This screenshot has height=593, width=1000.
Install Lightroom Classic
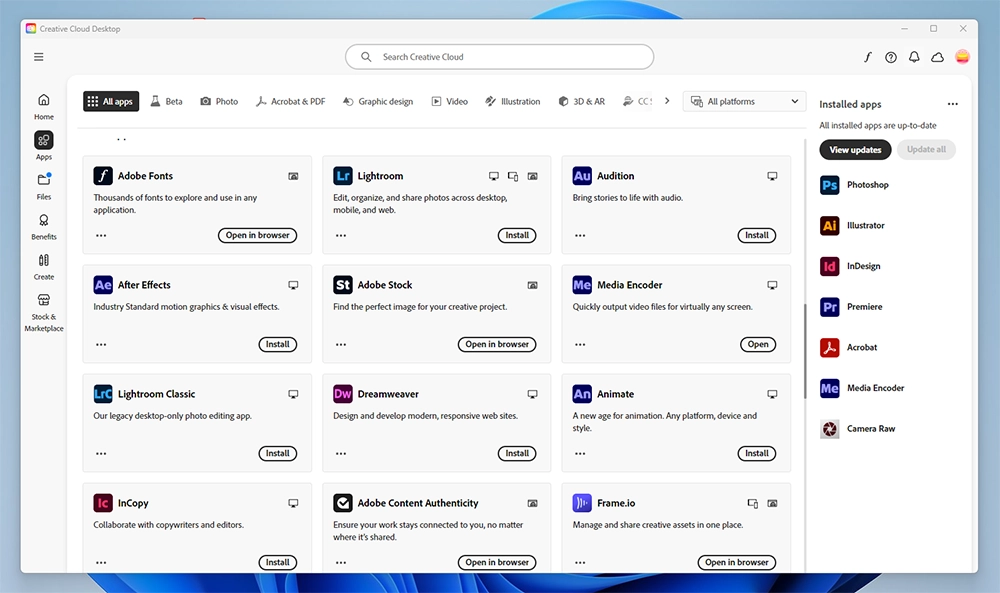coord(277,453)
